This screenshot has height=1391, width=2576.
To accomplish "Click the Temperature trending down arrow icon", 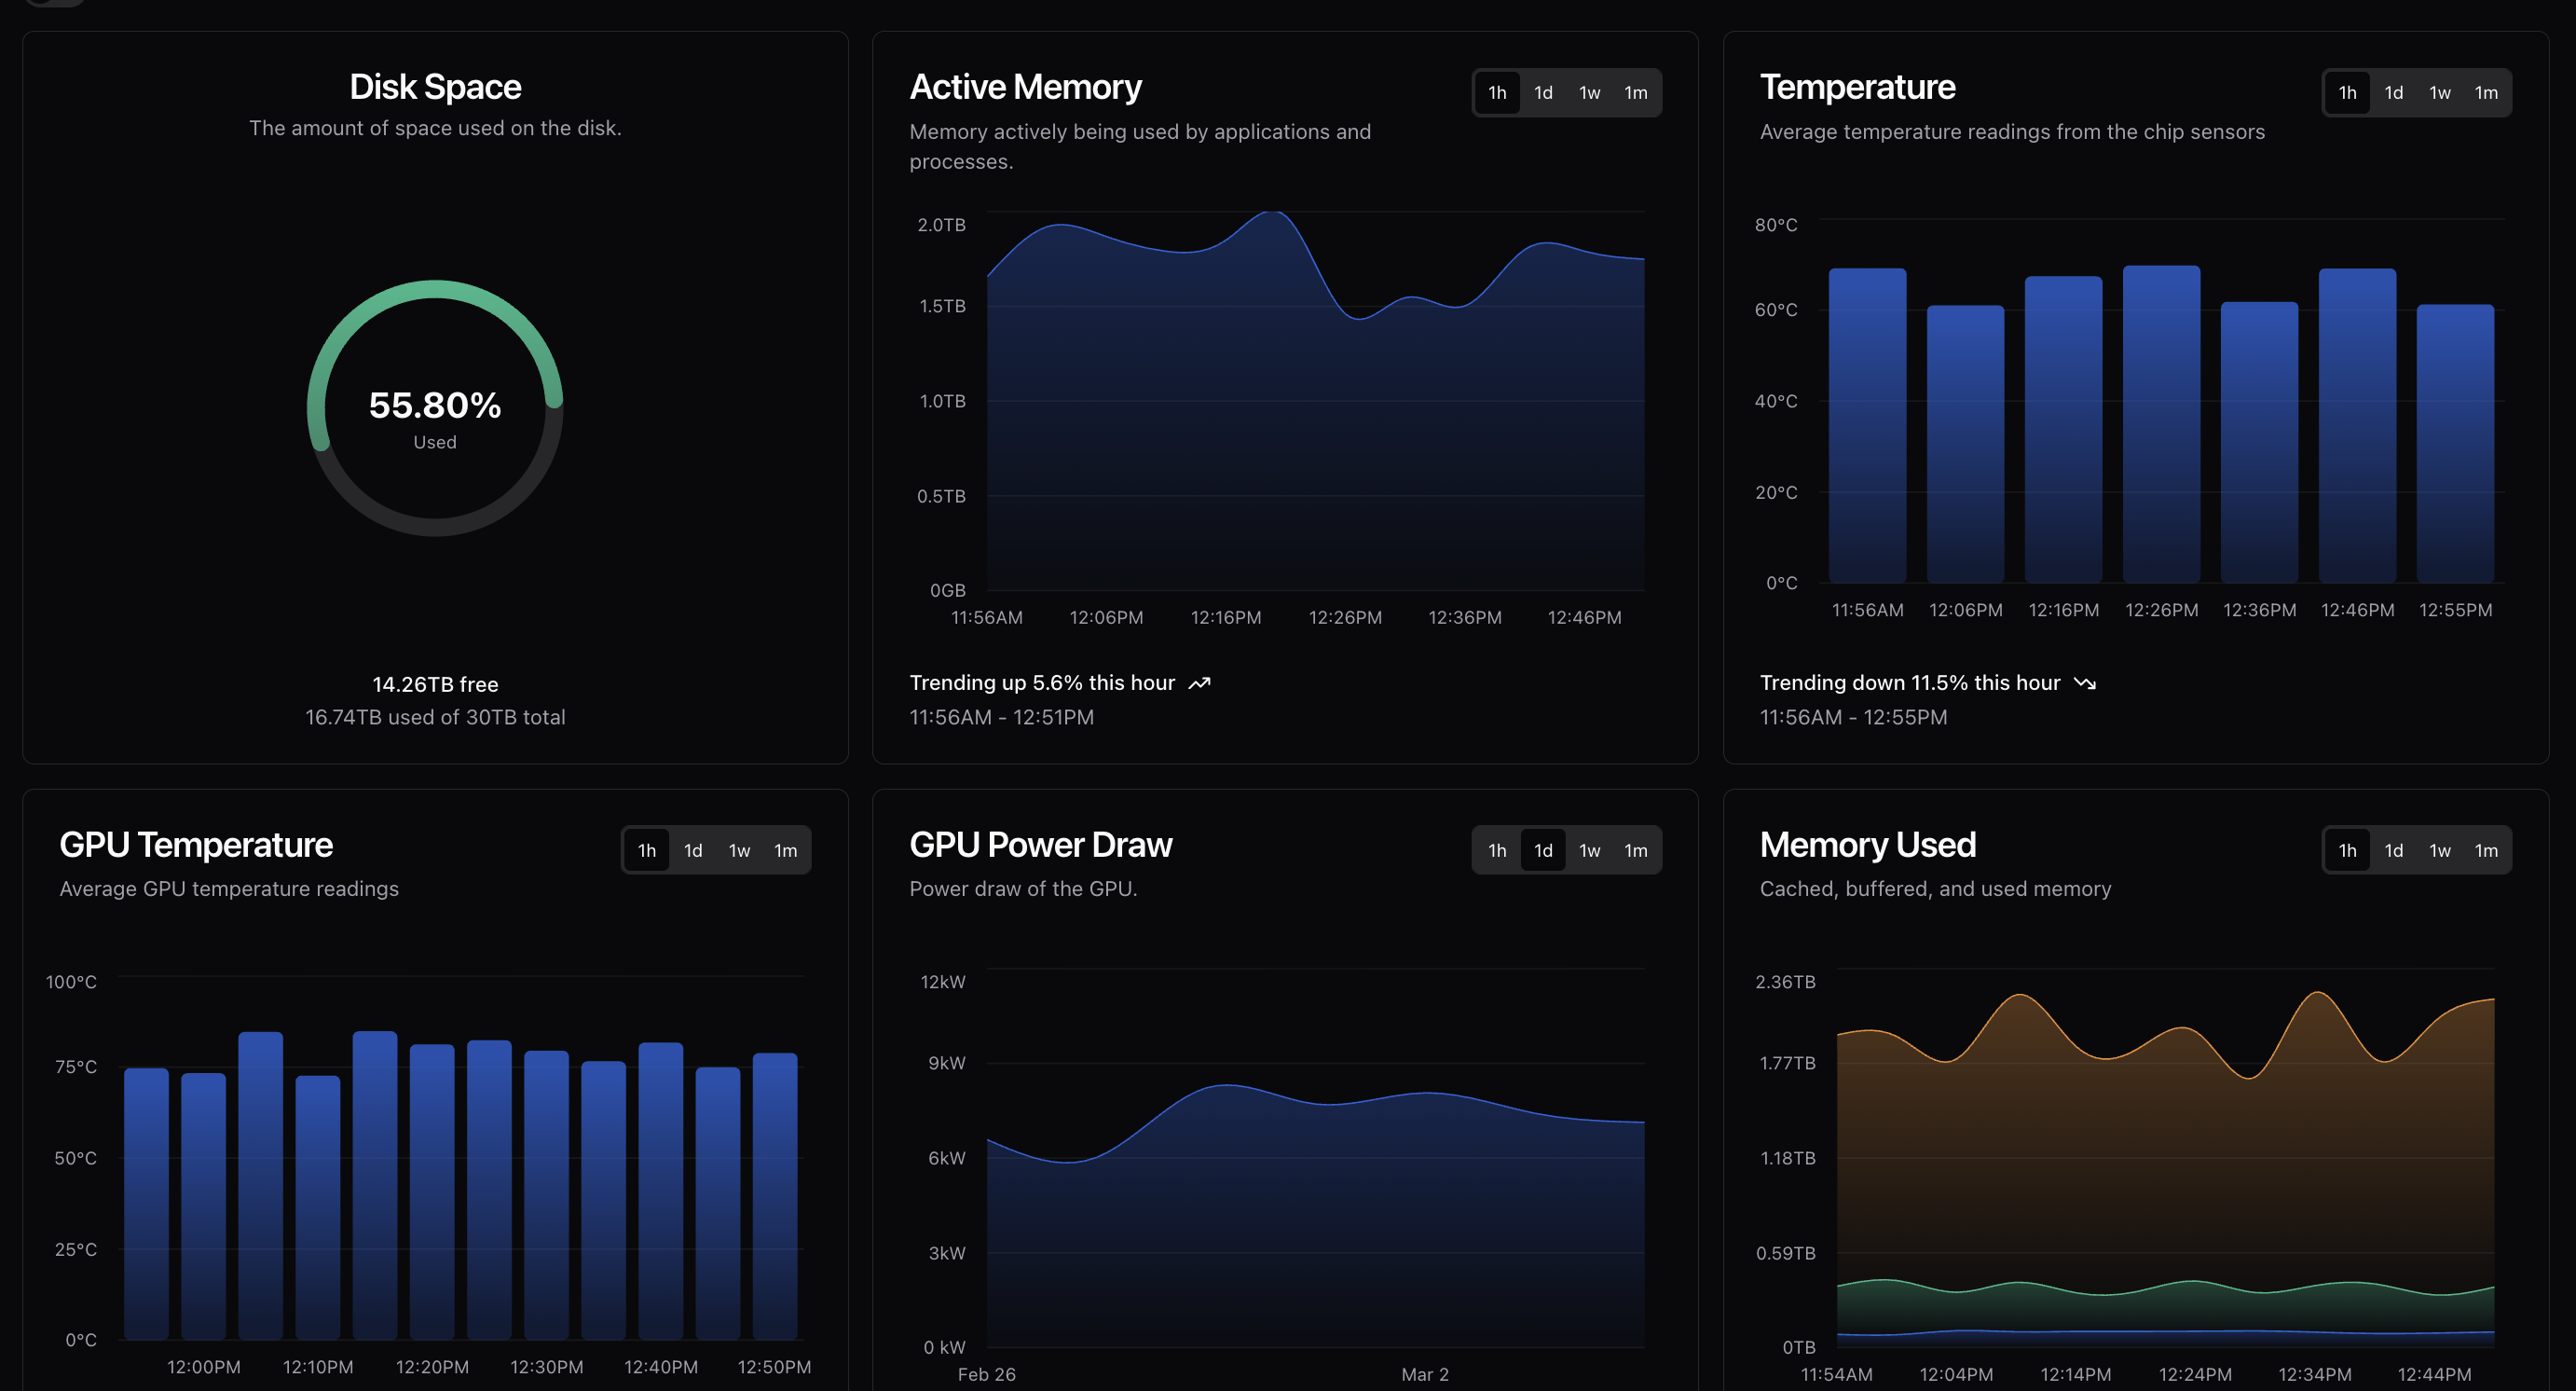I will click(2085, 683).
